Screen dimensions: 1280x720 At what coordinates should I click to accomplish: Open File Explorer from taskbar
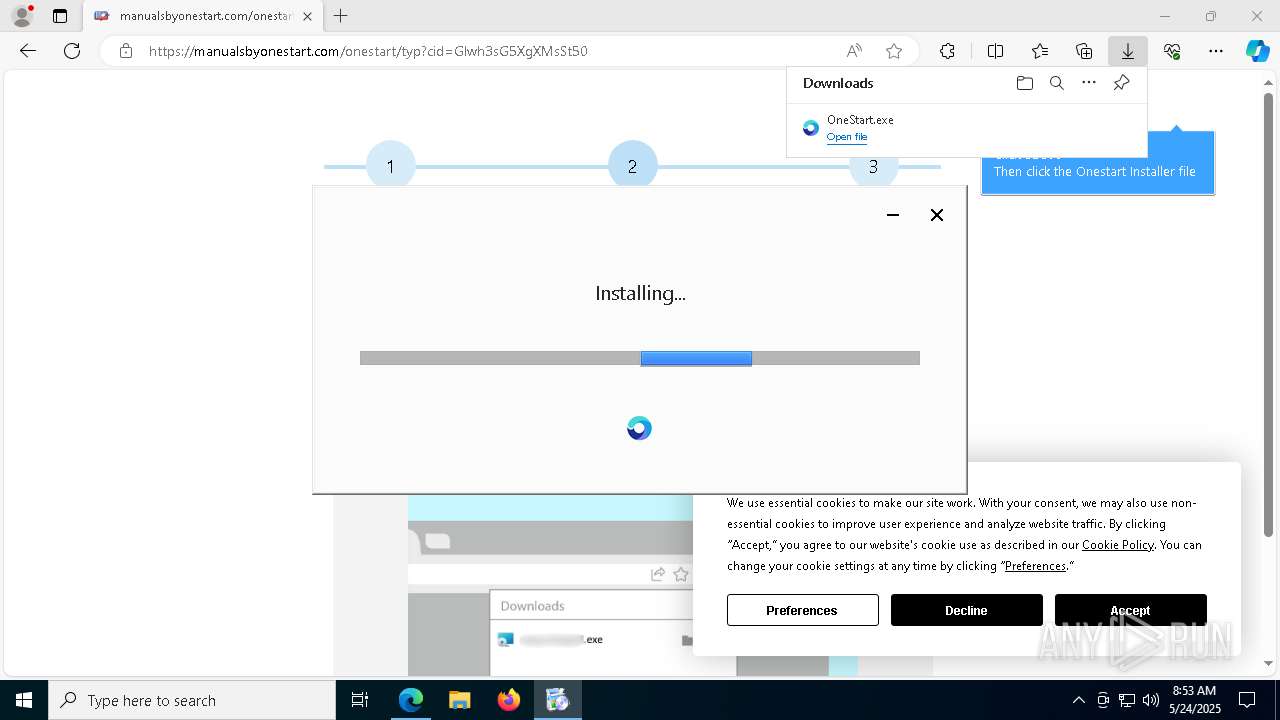[459, 700]
